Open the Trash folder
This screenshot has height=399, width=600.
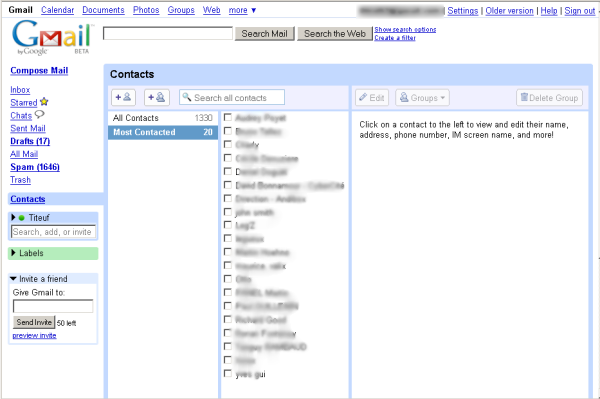tap(21, 180)
